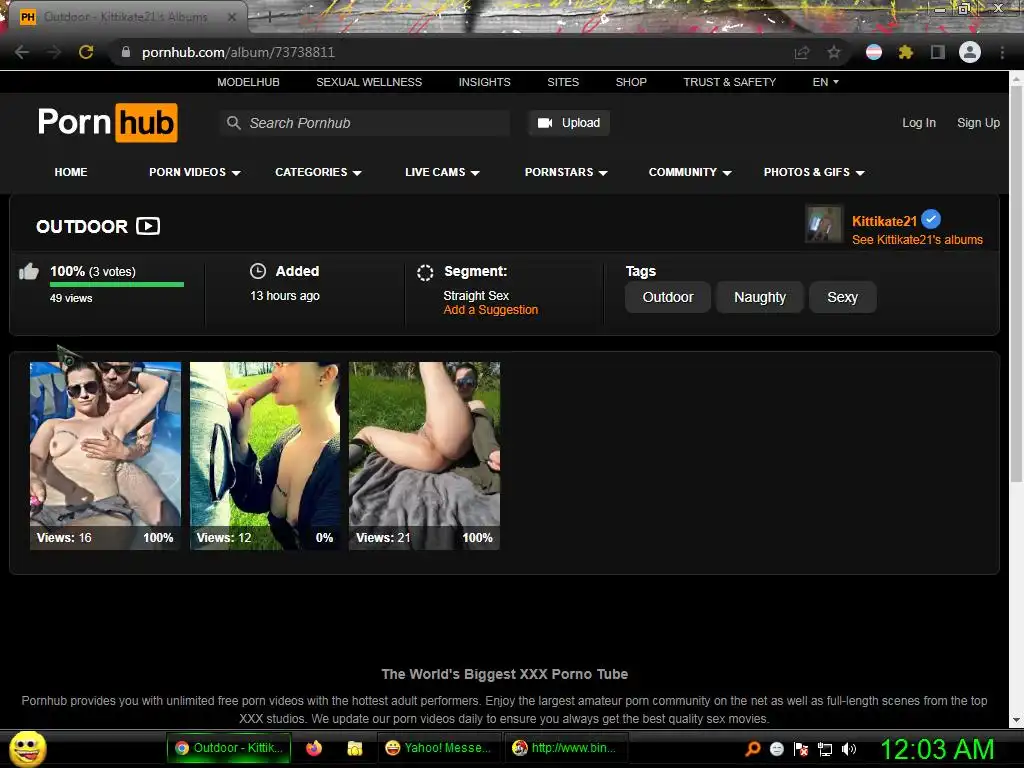Reload the page with refresh icon
Viewport: 1024px width, 768px height.
(86, 52)
